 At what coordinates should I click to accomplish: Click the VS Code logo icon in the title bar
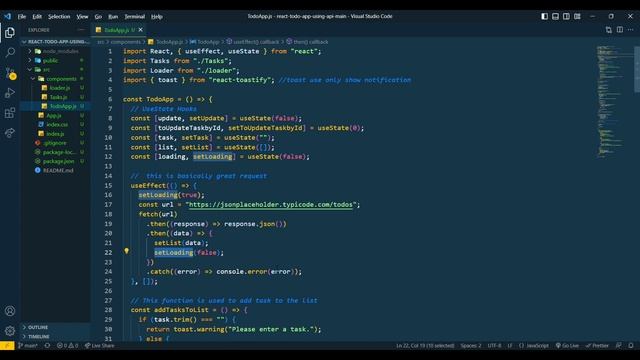pyautogui.click(x=8, y=16)
